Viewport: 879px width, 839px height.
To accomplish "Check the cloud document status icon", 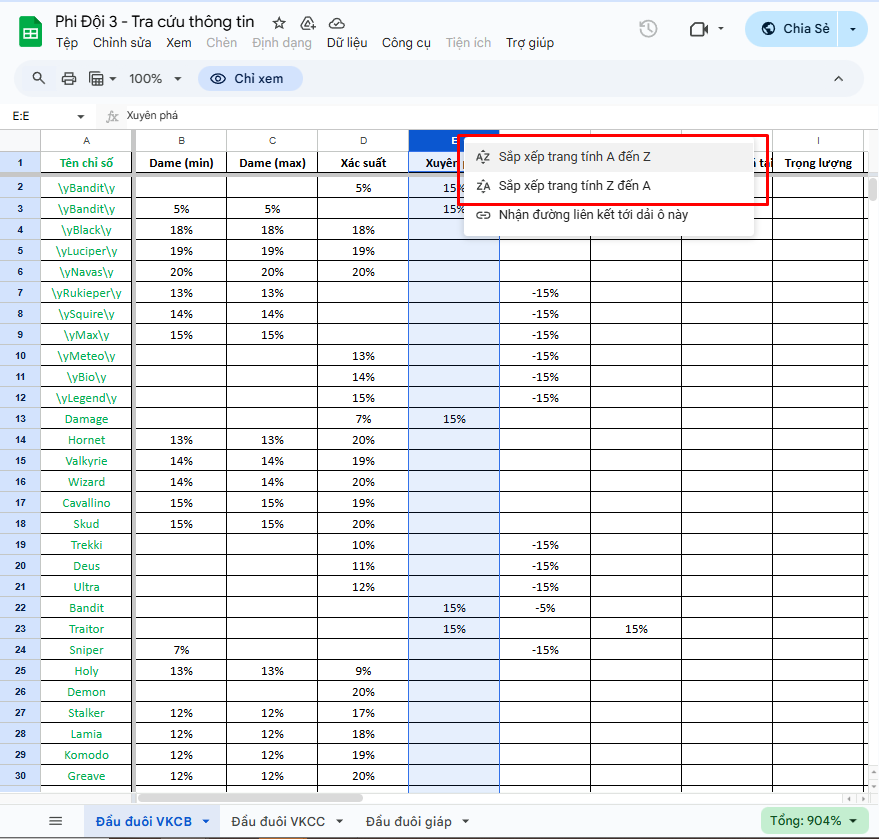I will [x=337, y=23].
